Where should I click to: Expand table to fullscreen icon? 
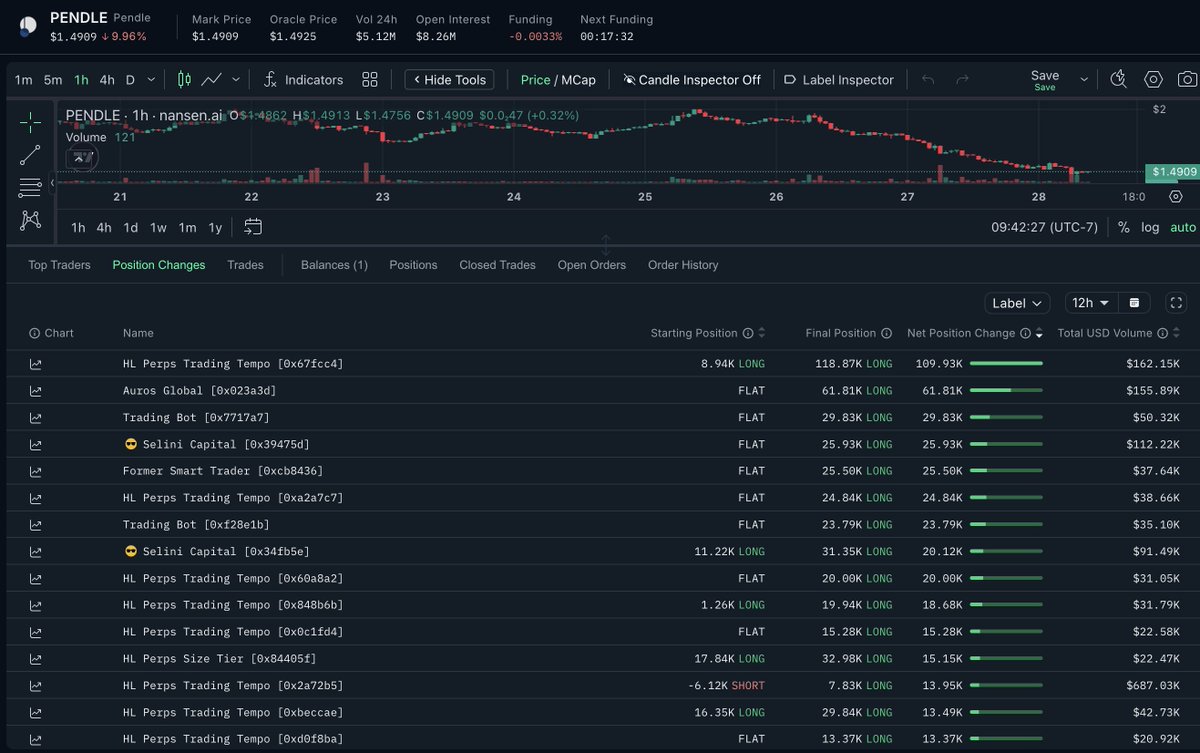(x=1176, y=303)
